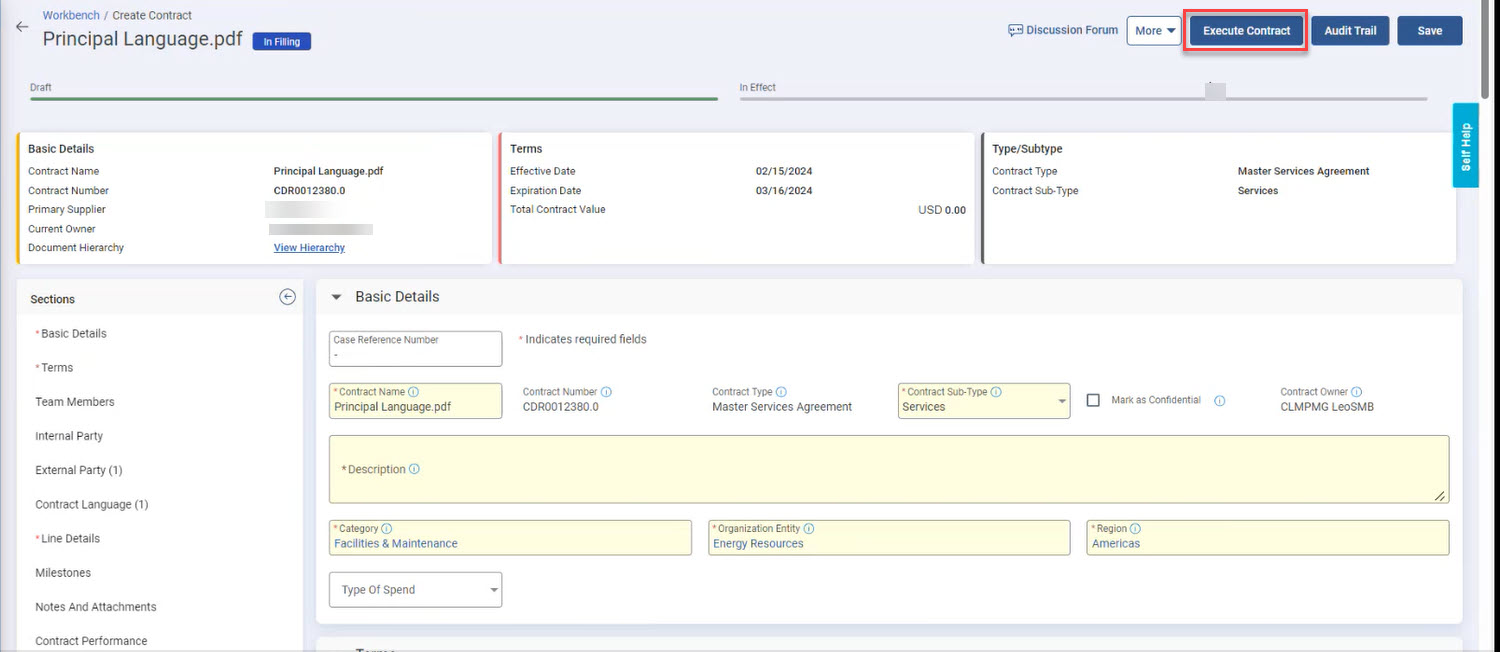
Task: Click the Organization Entity info icon
Action: click(x=809, y=528)
